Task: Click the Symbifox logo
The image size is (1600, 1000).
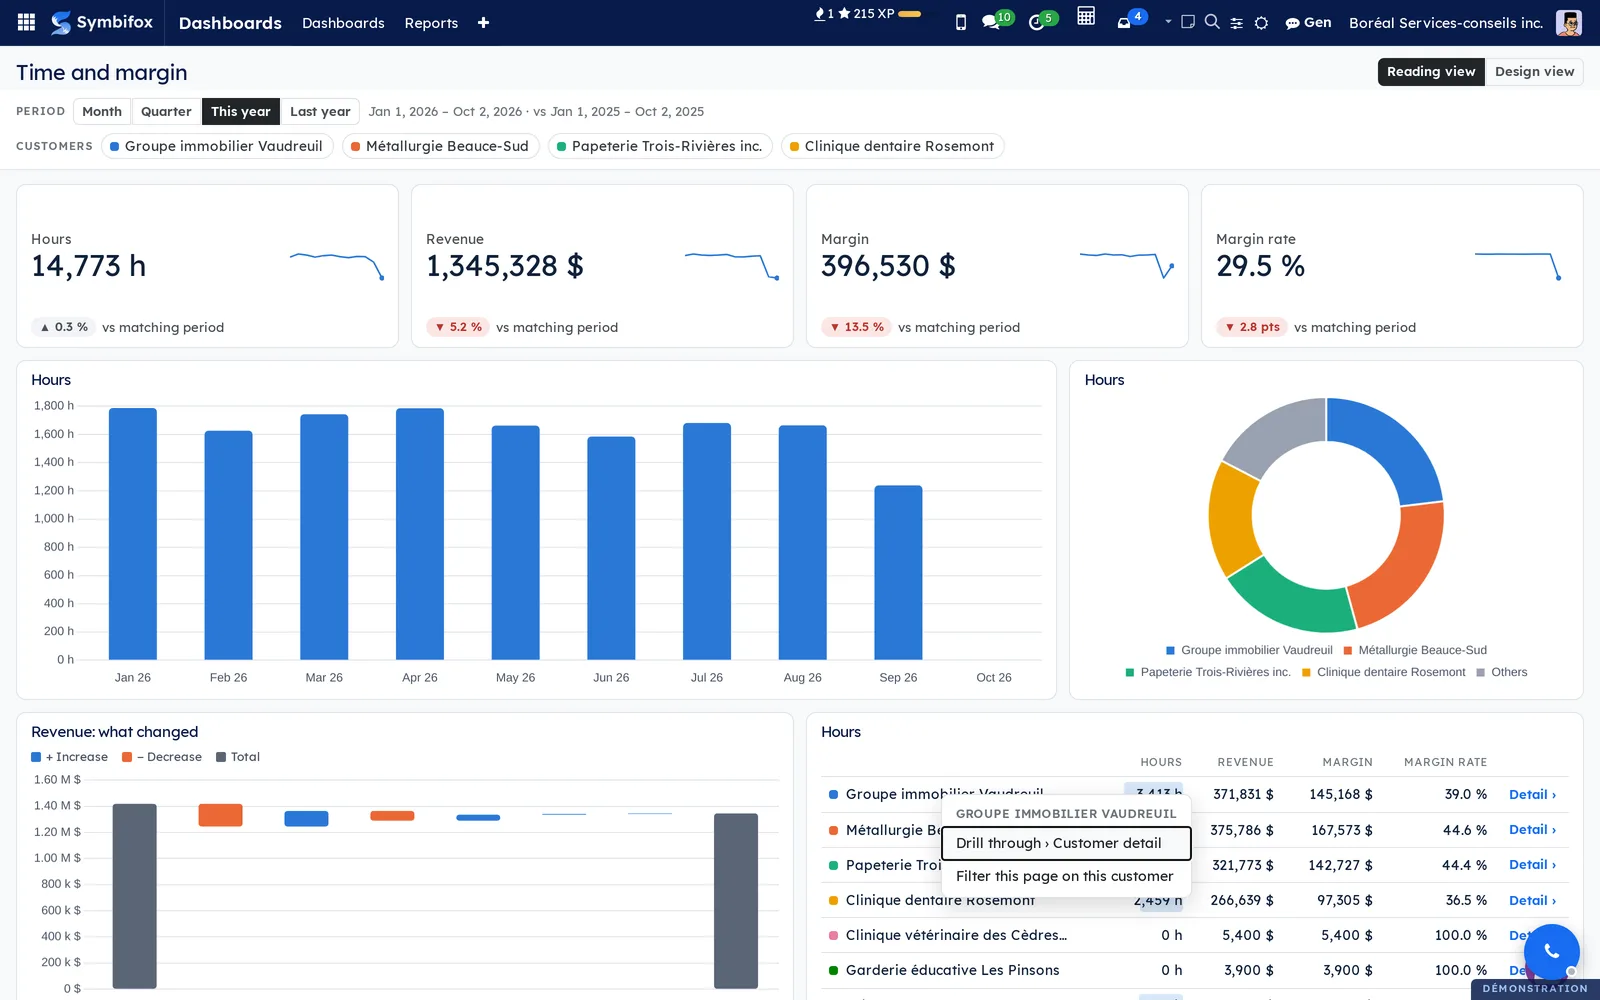Action: [102, 22]
